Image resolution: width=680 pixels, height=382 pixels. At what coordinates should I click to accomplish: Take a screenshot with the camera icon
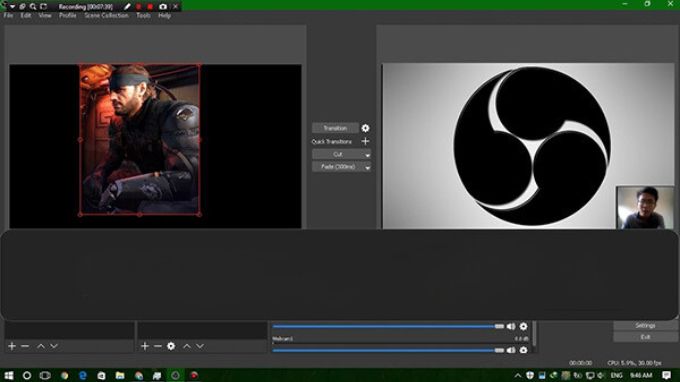(163, 7)
